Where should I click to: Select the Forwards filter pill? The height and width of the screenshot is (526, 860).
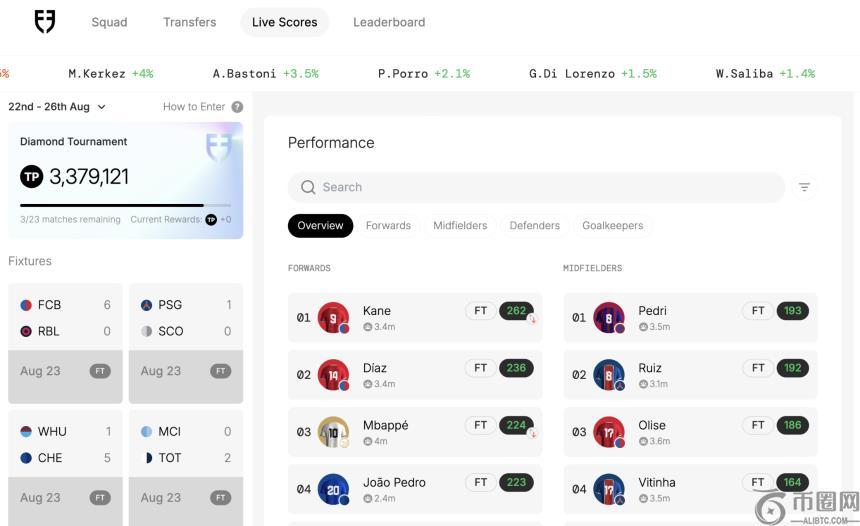pyautogui.click(x=388, y=226)
